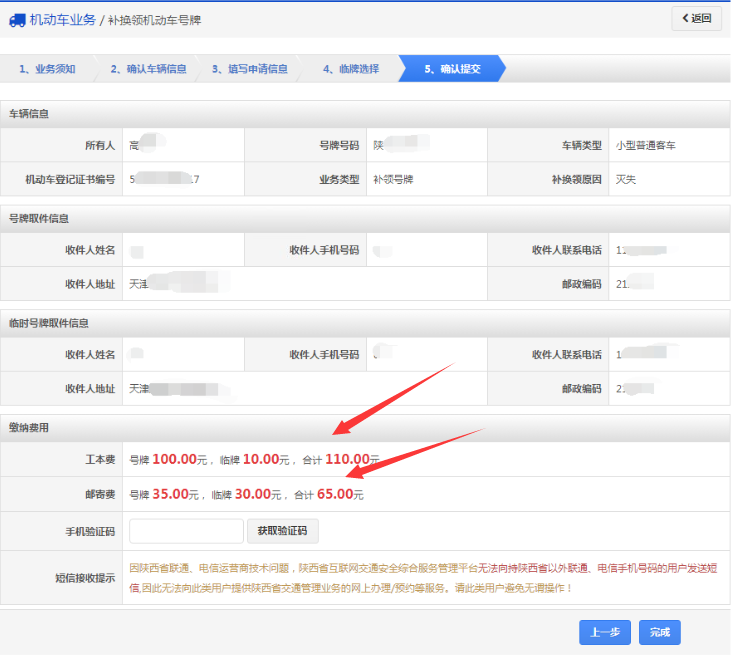This screenshot has width=740, height=659.
Task: Click the 号牌取件信息 section header
Action: (x=39, y=218)
